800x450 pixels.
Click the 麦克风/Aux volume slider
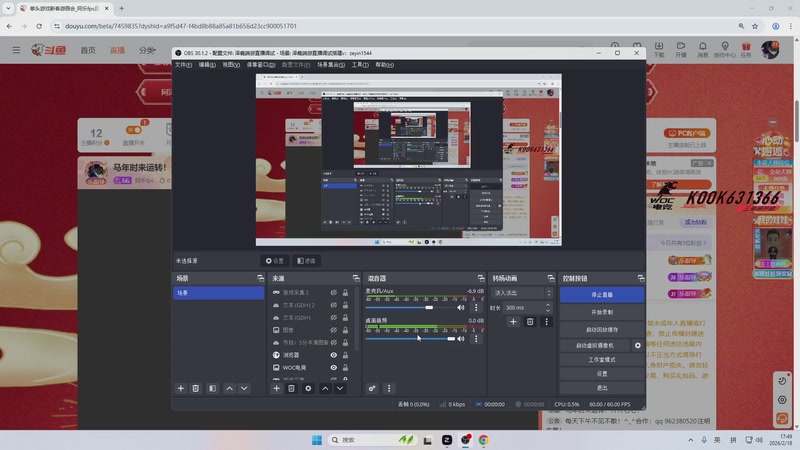tap(409, 308)
